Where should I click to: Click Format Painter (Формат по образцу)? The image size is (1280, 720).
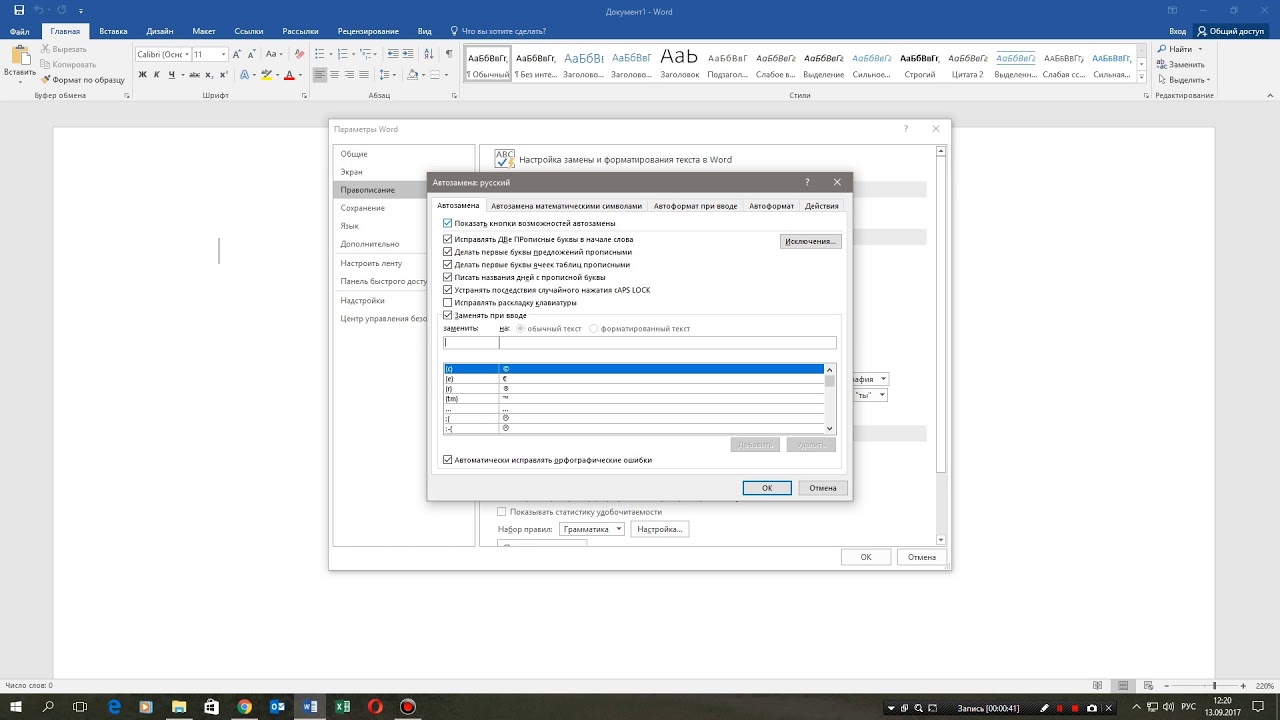(x=82, y=79)
